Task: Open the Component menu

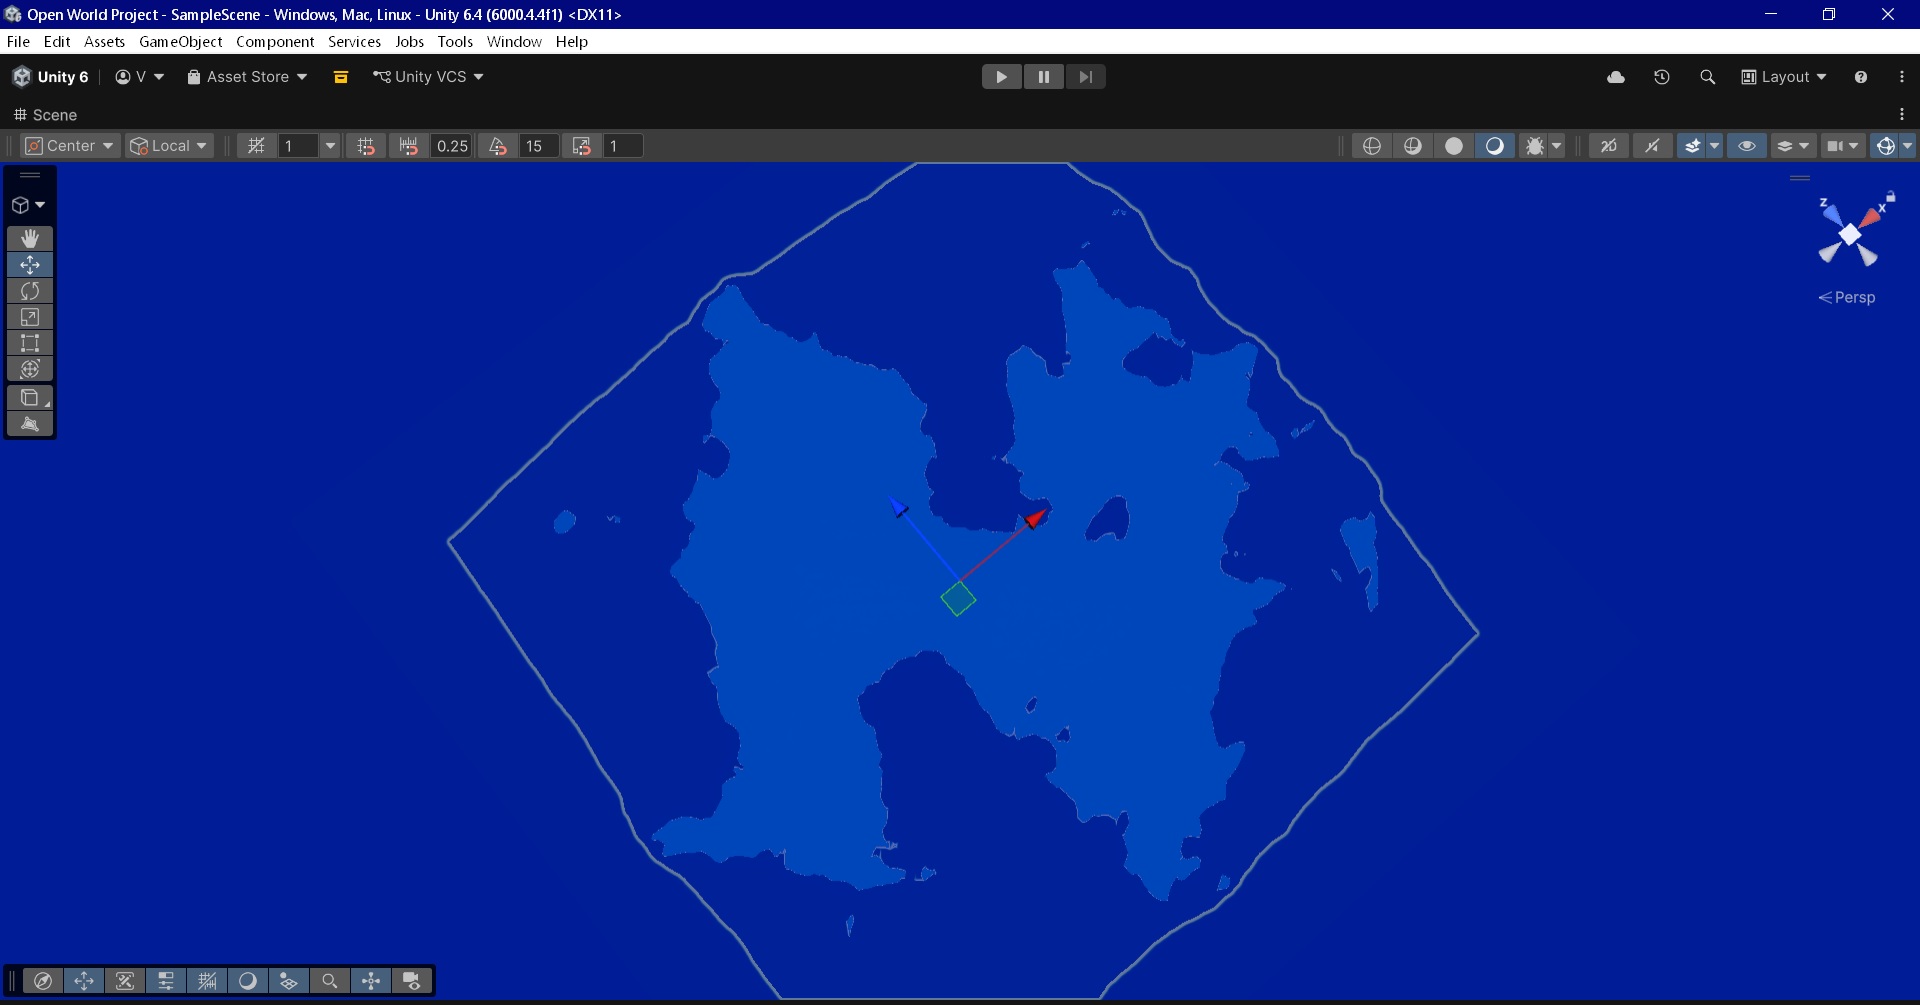Action: (x=275, y=42)
